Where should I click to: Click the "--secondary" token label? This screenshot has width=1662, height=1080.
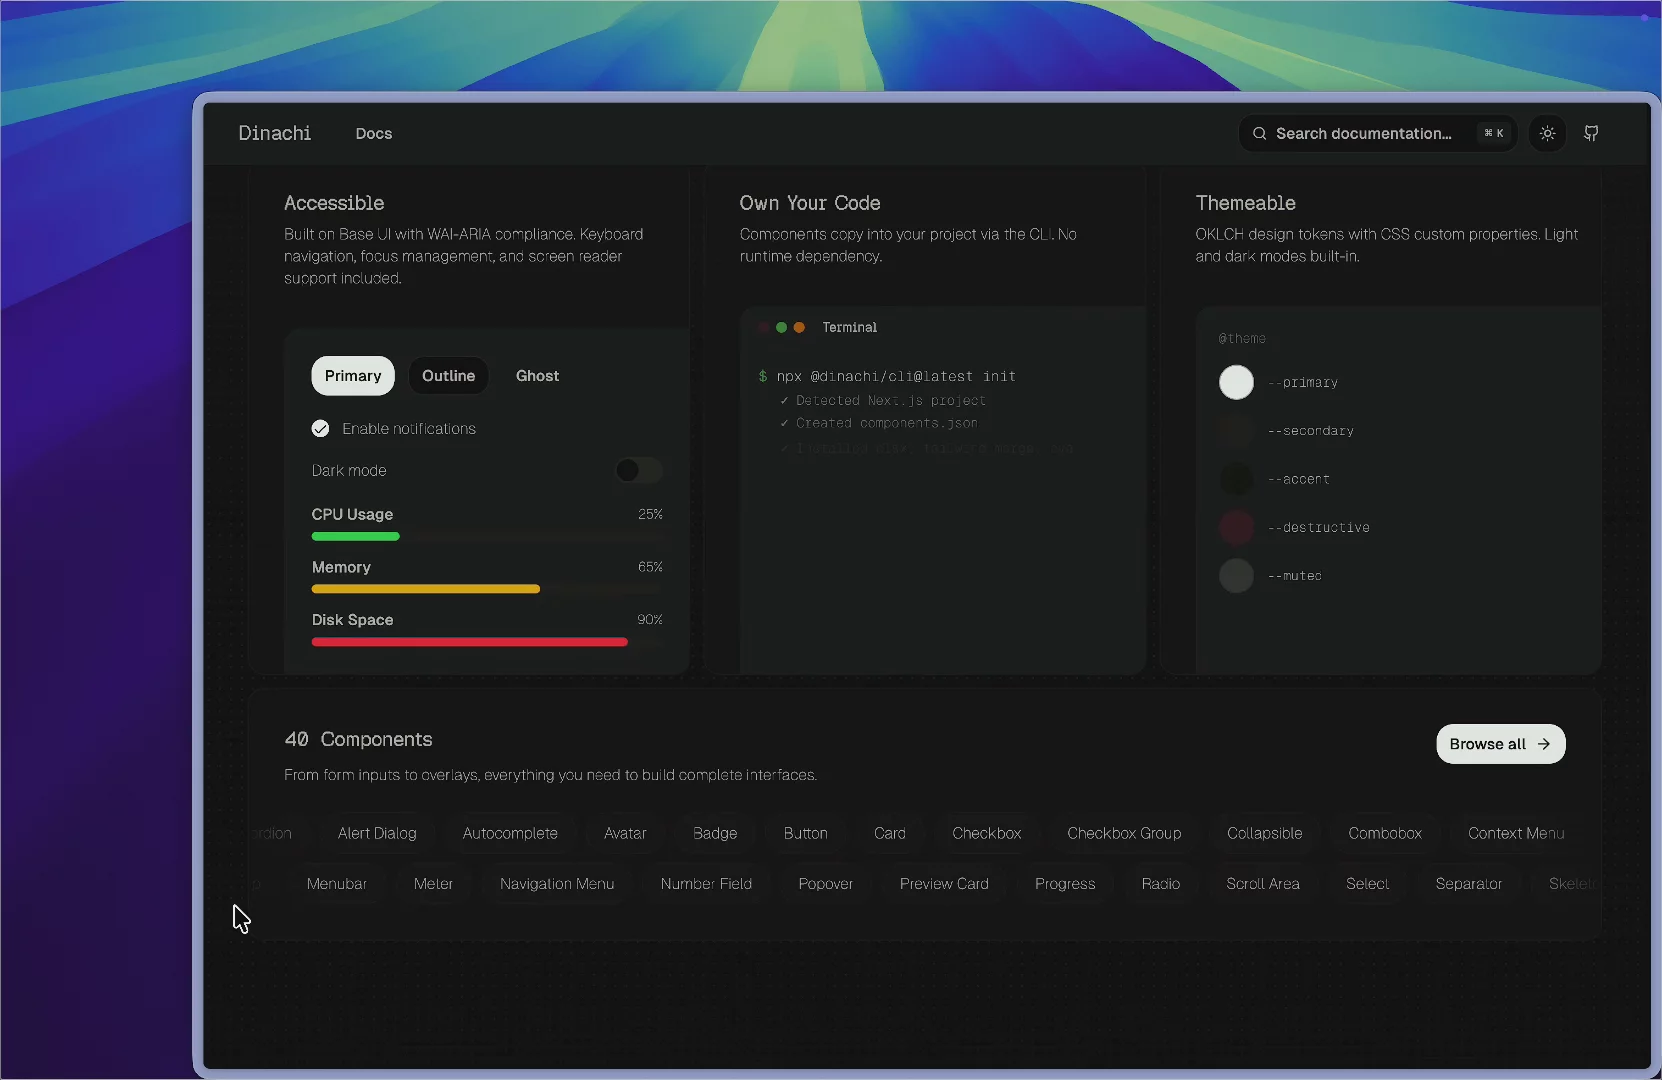tap(1311, 431)
